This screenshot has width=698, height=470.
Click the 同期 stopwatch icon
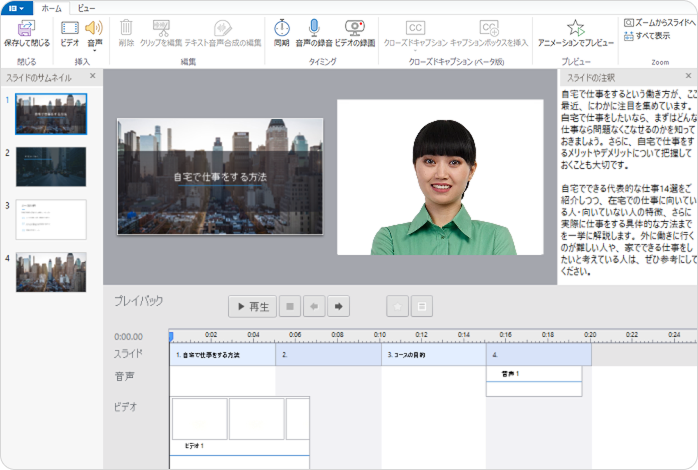pyautogui.click(x=282, y=28)
